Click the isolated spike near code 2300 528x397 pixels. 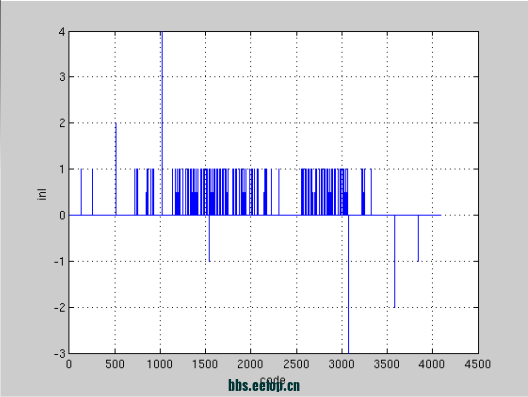279,192
